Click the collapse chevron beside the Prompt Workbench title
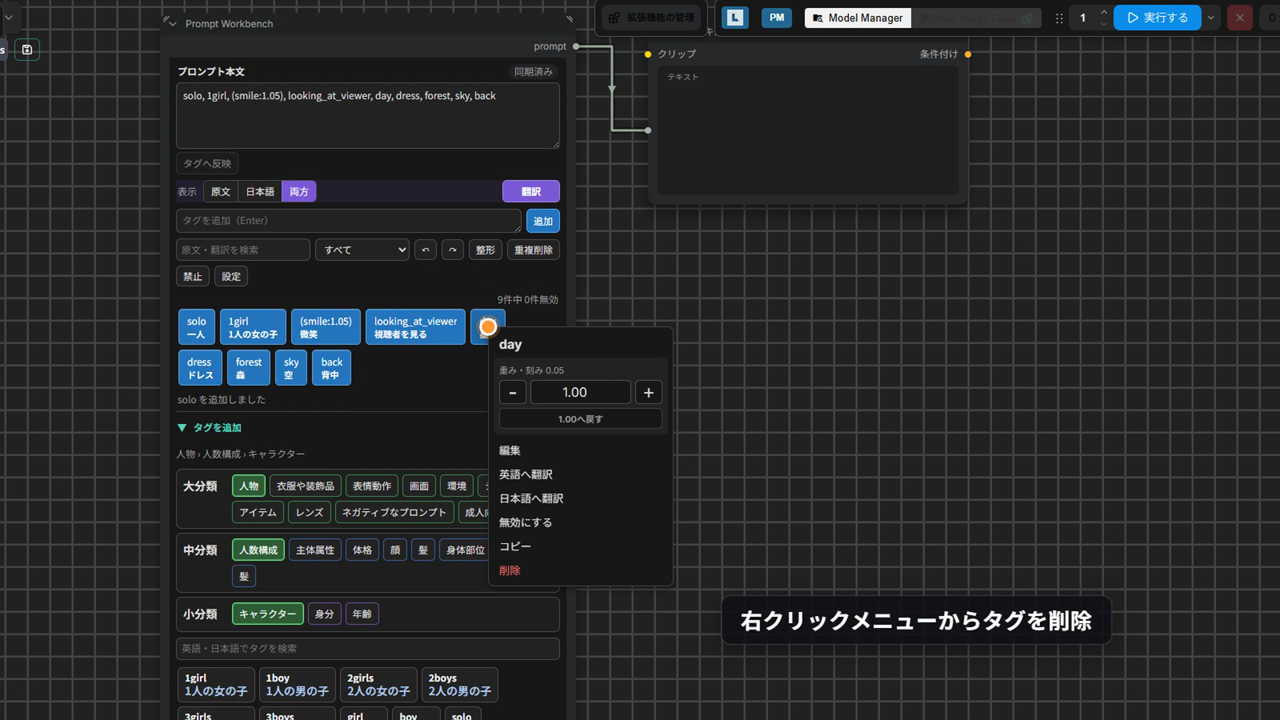This screenshot has height=720, width=1280. pyautogui.click(x=173, y=23)
